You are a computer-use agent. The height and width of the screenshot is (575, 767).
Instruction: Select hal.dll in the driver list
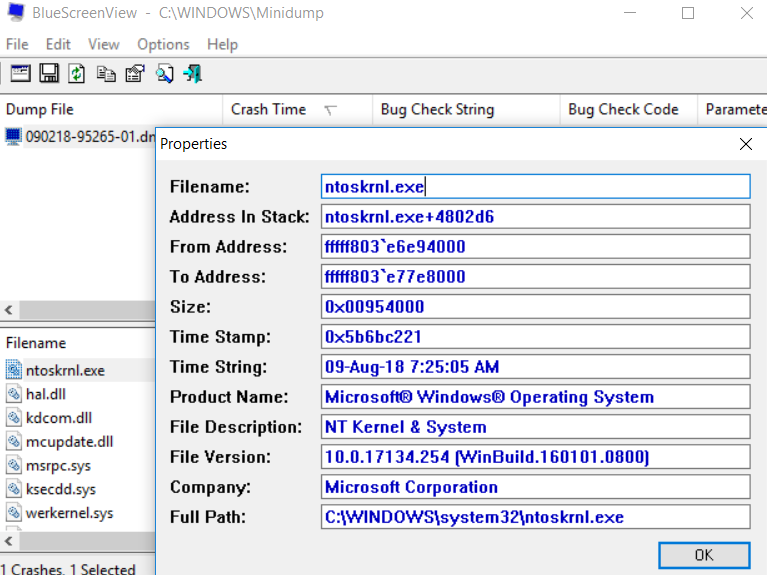[x=48, y=394]
